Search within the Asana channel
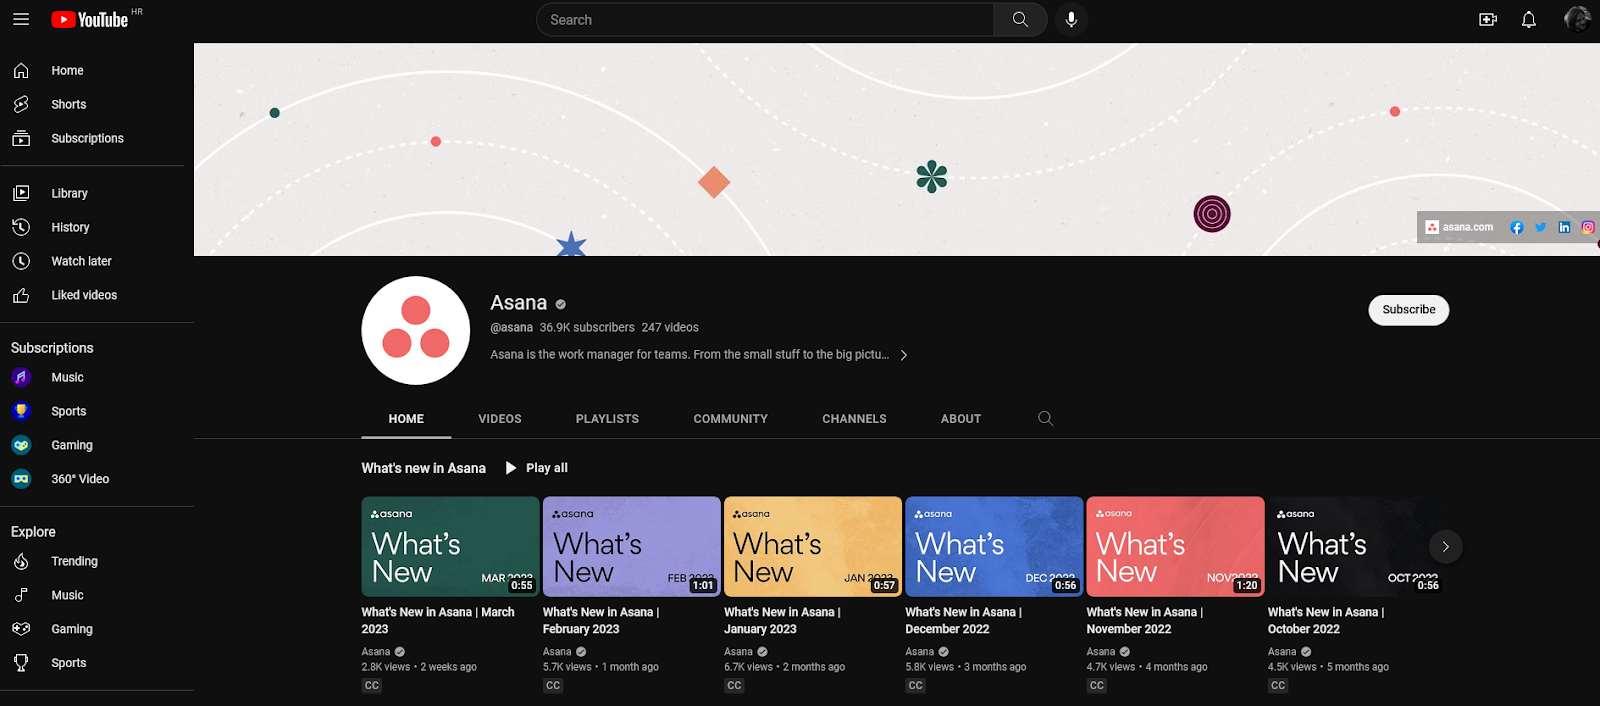1600x706 pixels. tap(1045, 419)
